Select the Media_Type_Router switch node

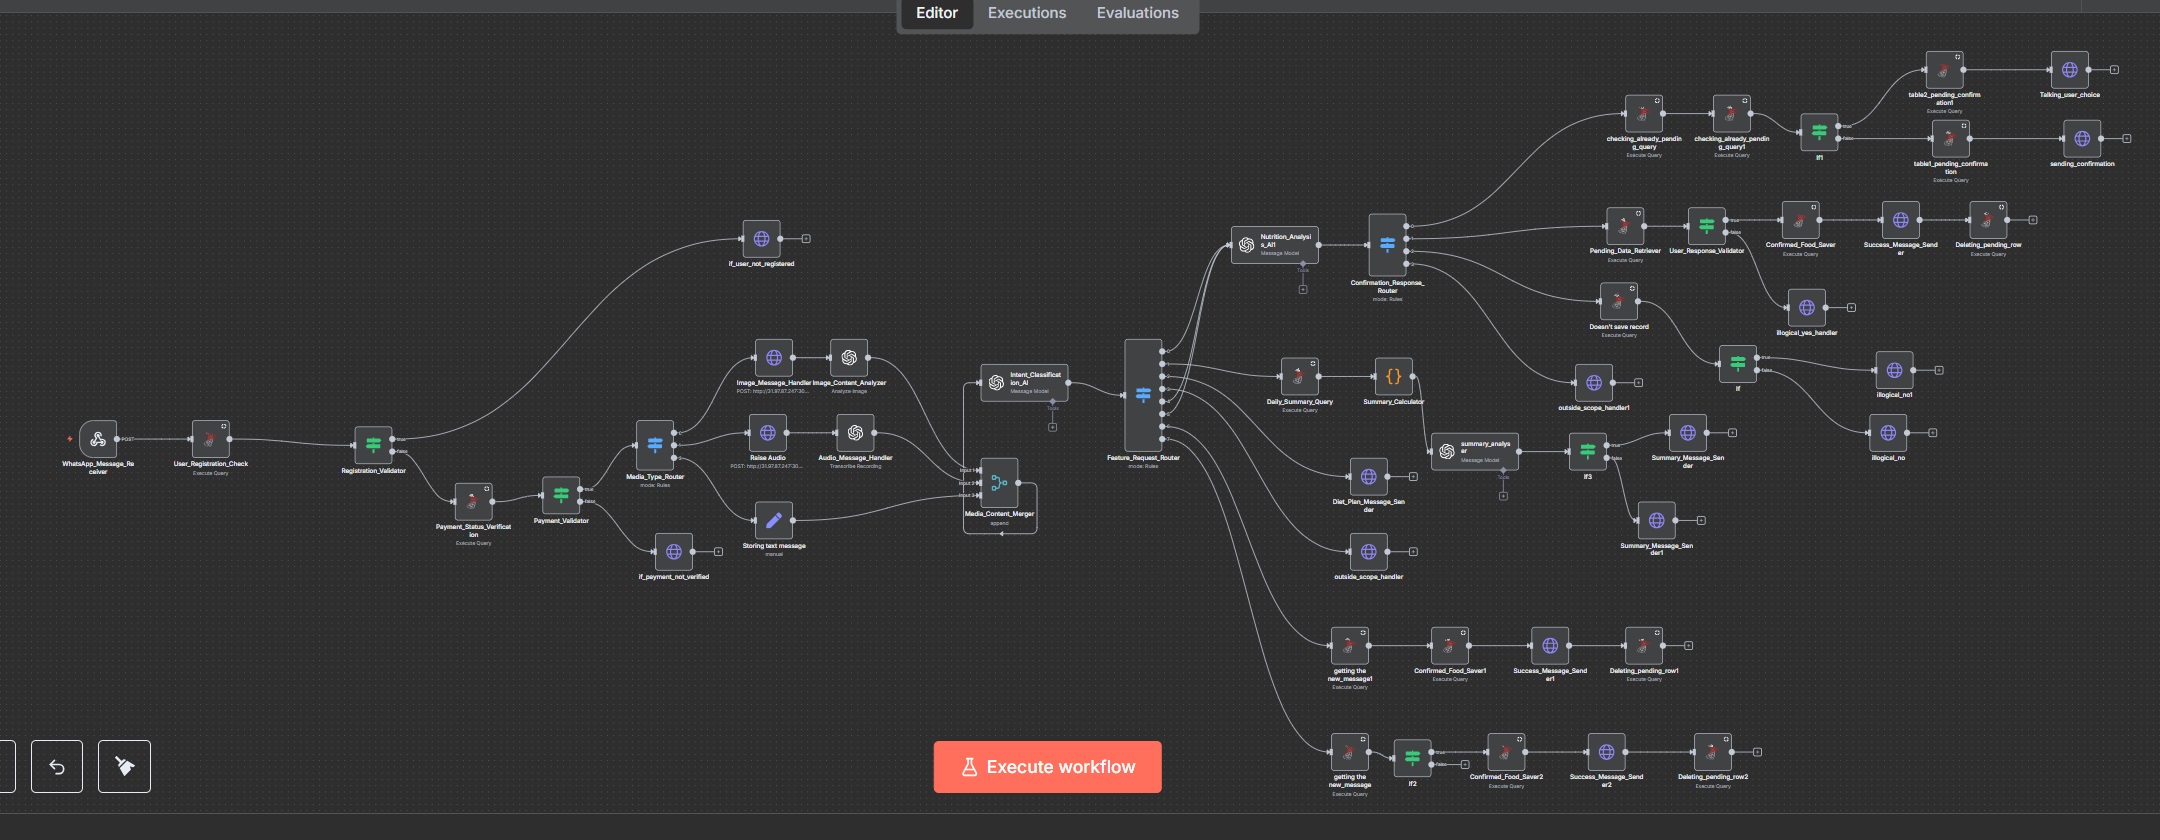click(x=655, y=445)
